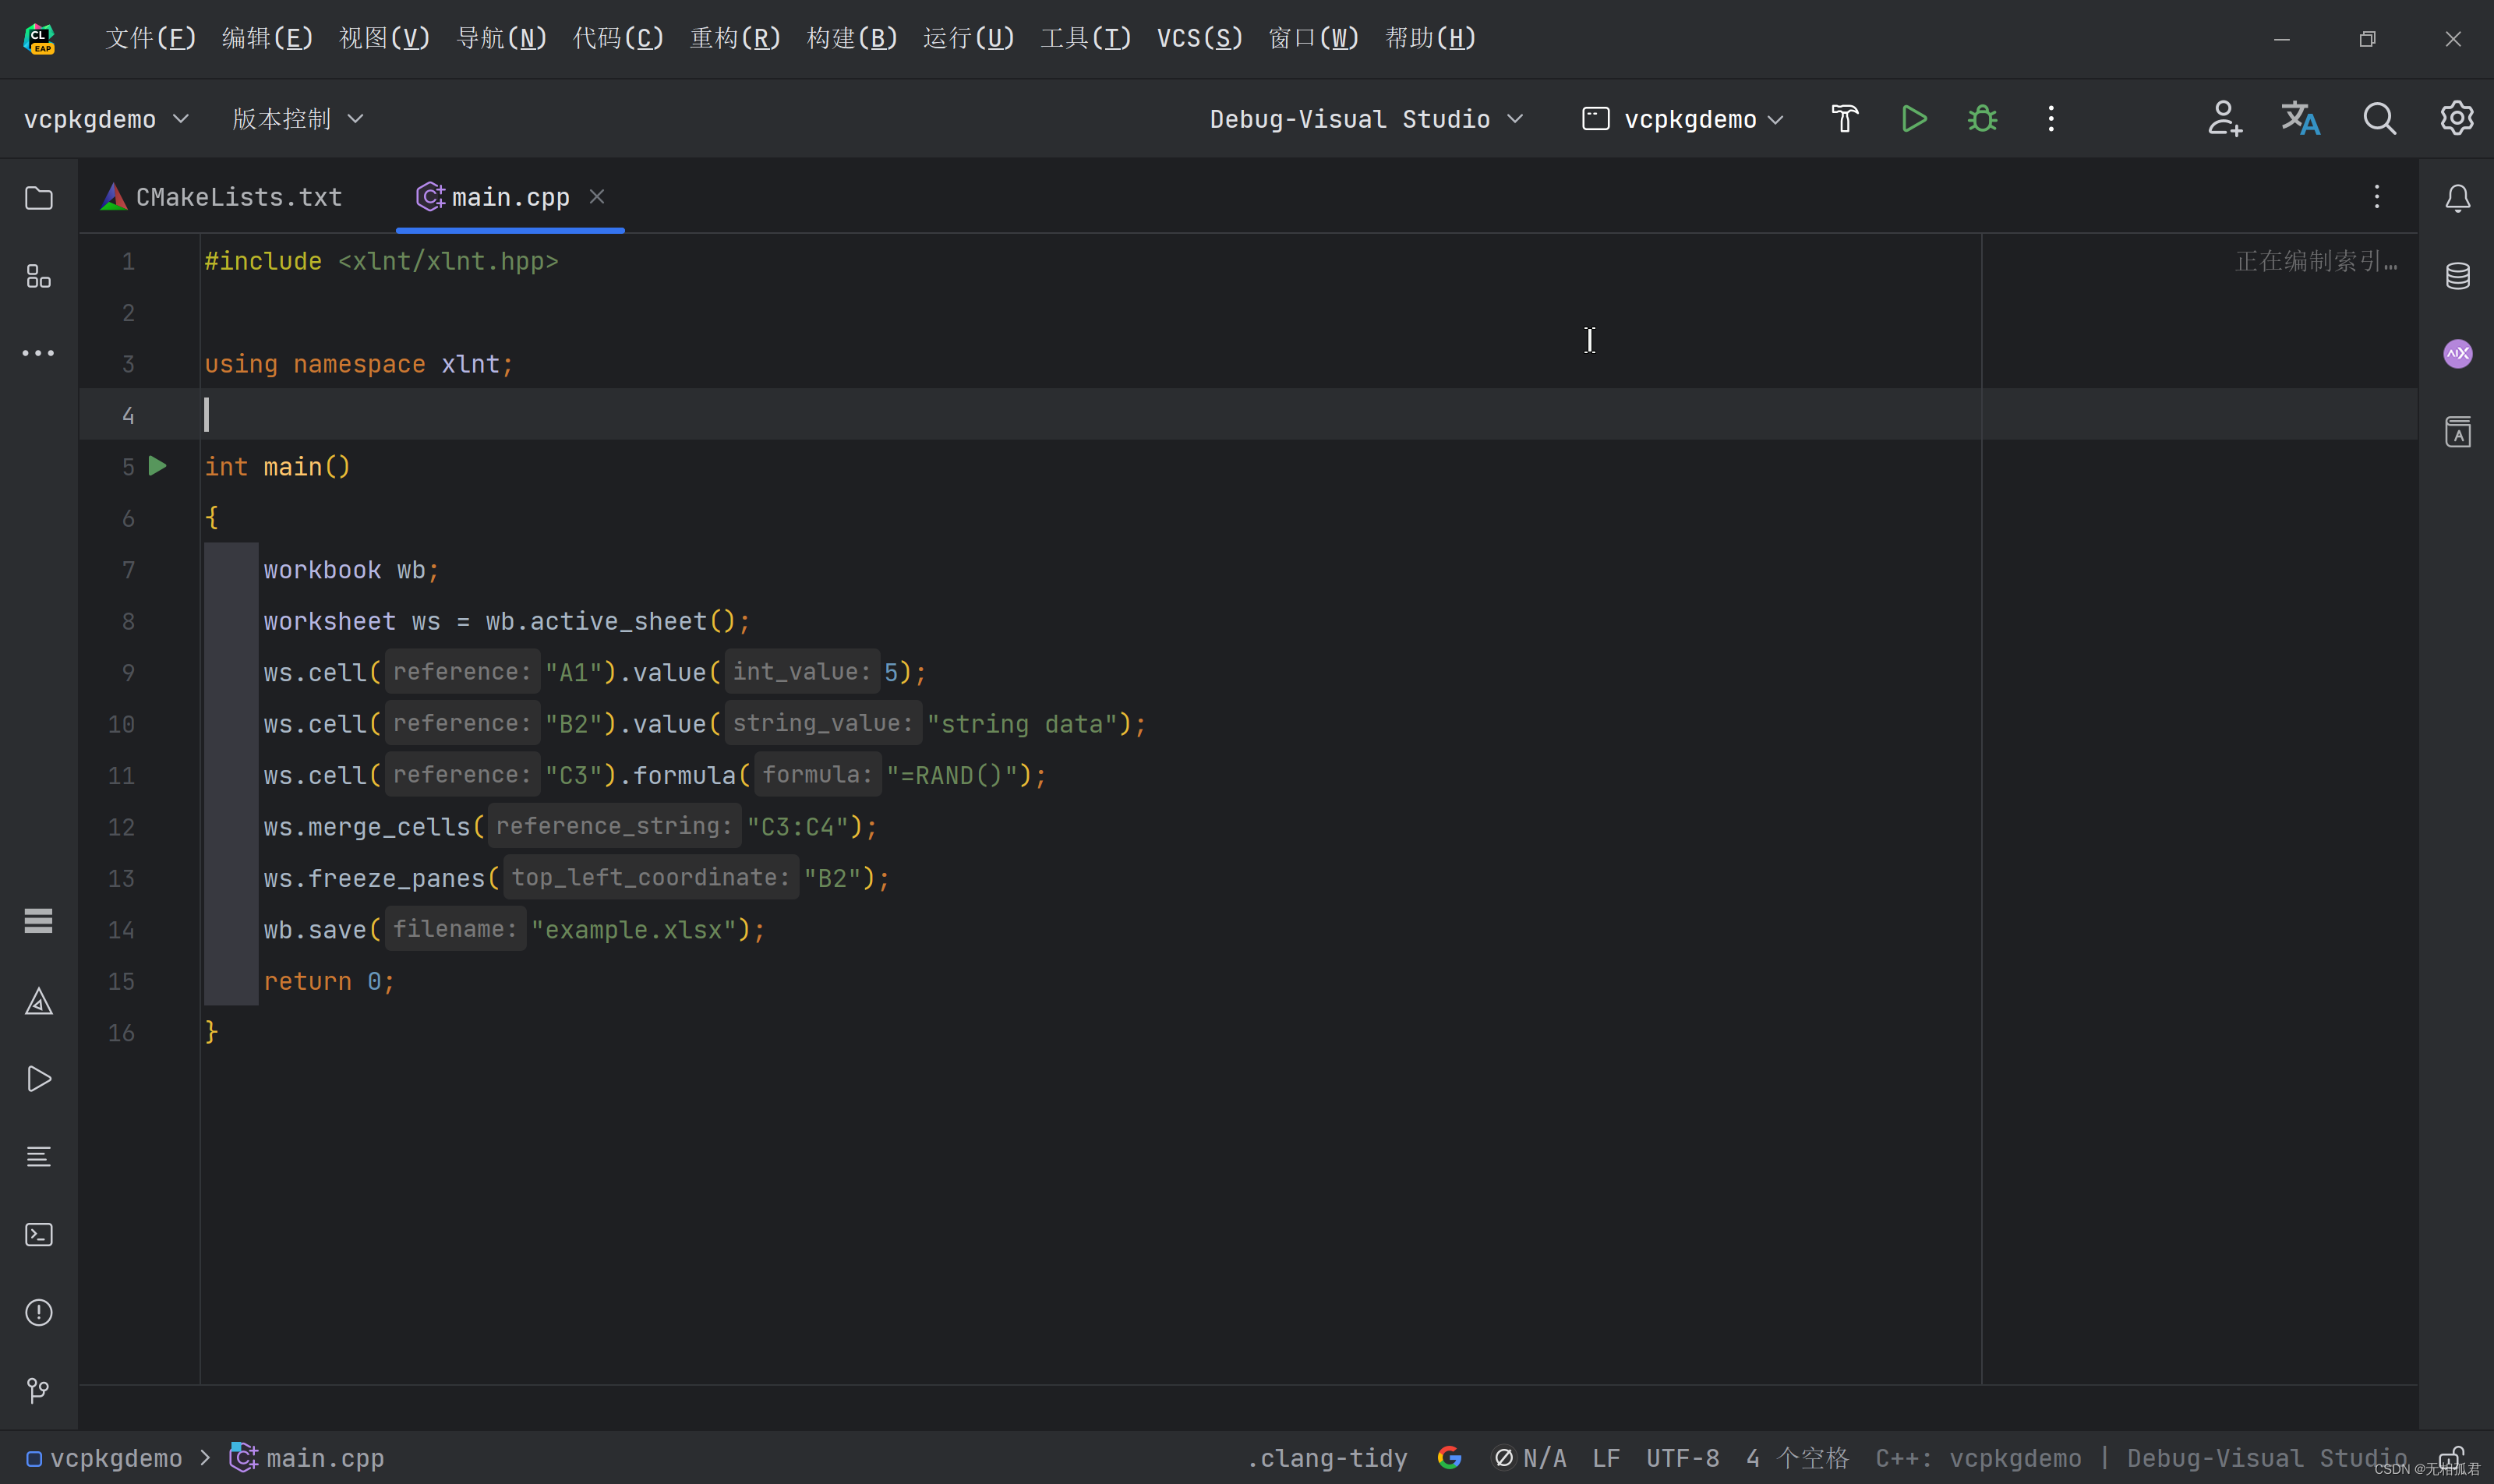This screenshot has width=2494, height=1484.
Task: Open the 重构(R) menu
Action: click(x=735, y=38)
